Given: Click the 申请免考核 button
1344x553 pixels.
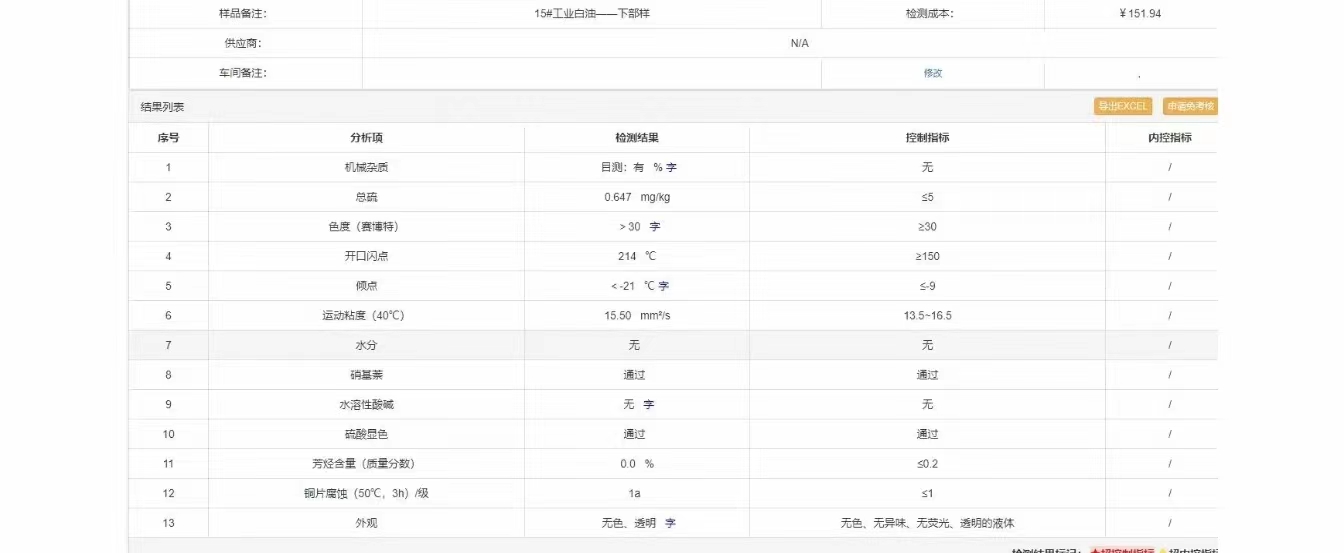Looking at the screenshot, I should tap(1191, 106).
